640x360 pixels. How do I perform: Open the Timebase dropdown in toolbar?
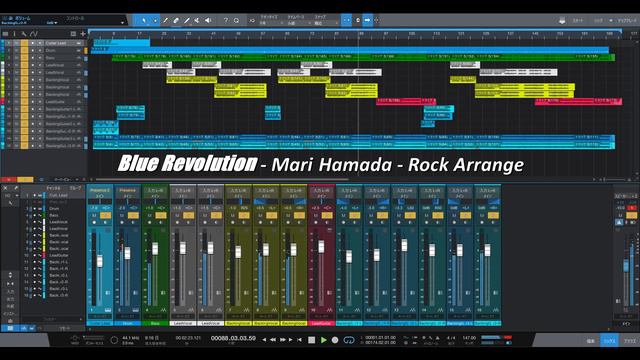[299, 23]
